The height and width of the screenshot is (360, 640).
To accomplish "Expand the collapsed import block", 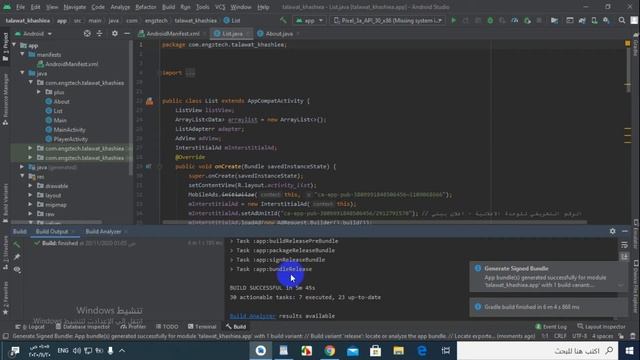I will point(190,73).
